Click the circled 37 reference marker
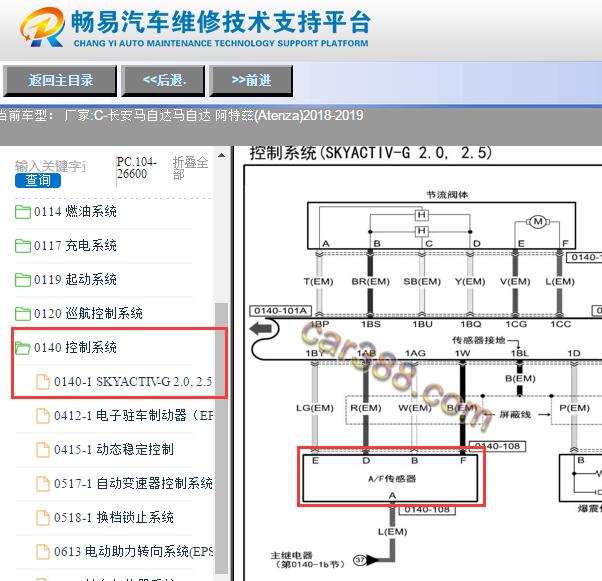 click(359, 560)
